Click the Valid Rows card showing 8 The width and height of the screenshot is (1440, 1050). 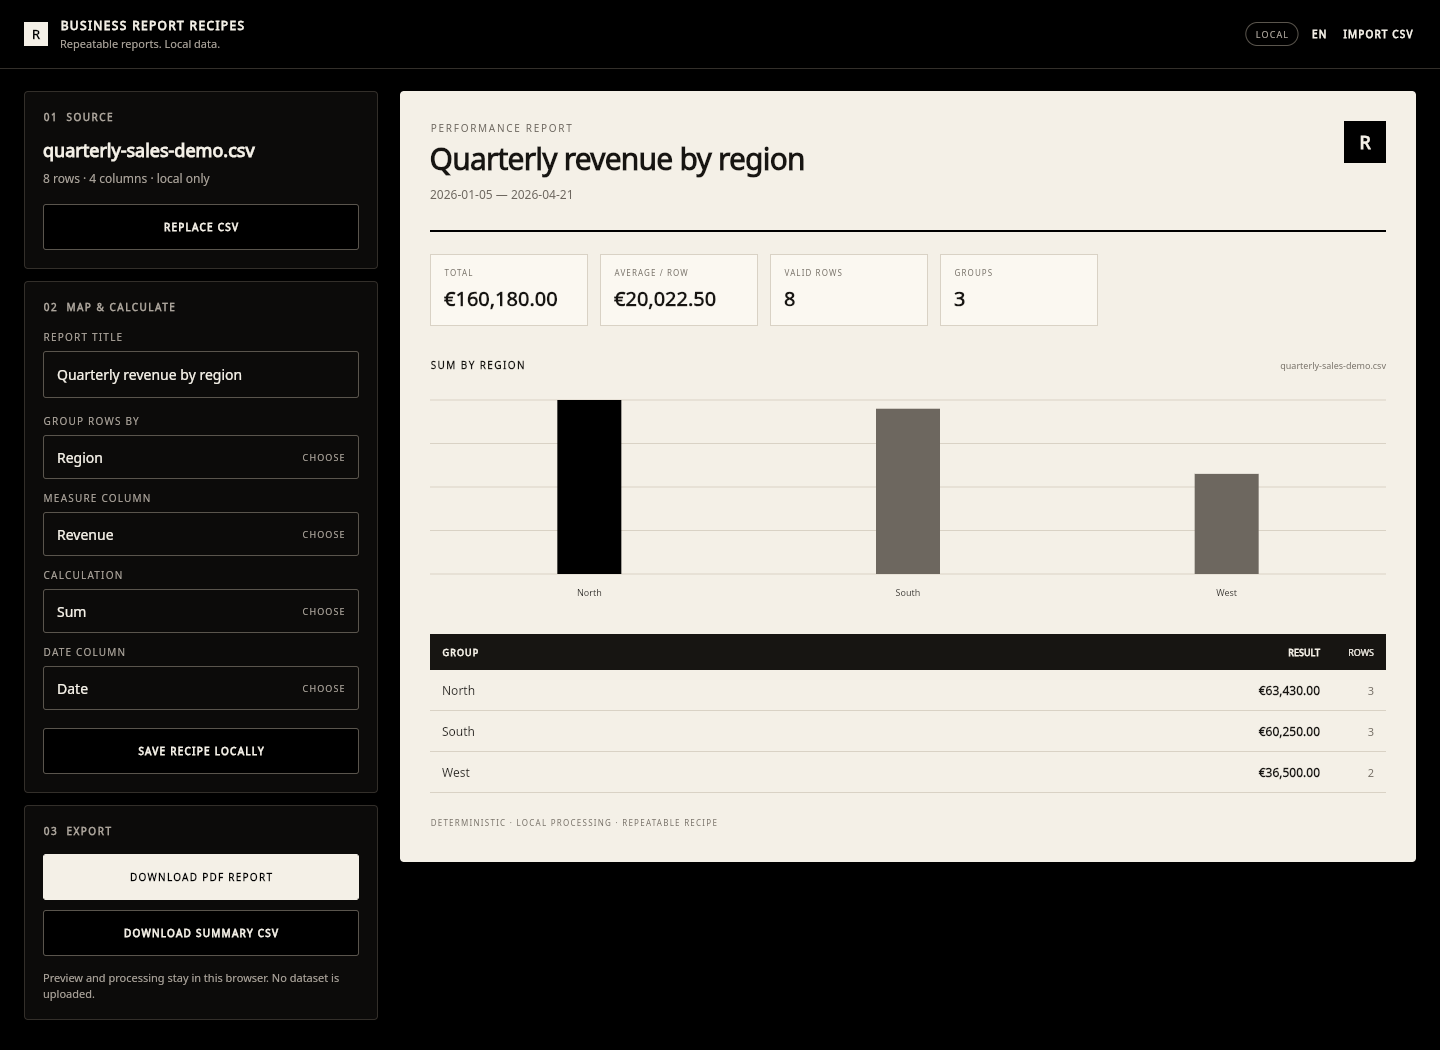pos(849,290)
